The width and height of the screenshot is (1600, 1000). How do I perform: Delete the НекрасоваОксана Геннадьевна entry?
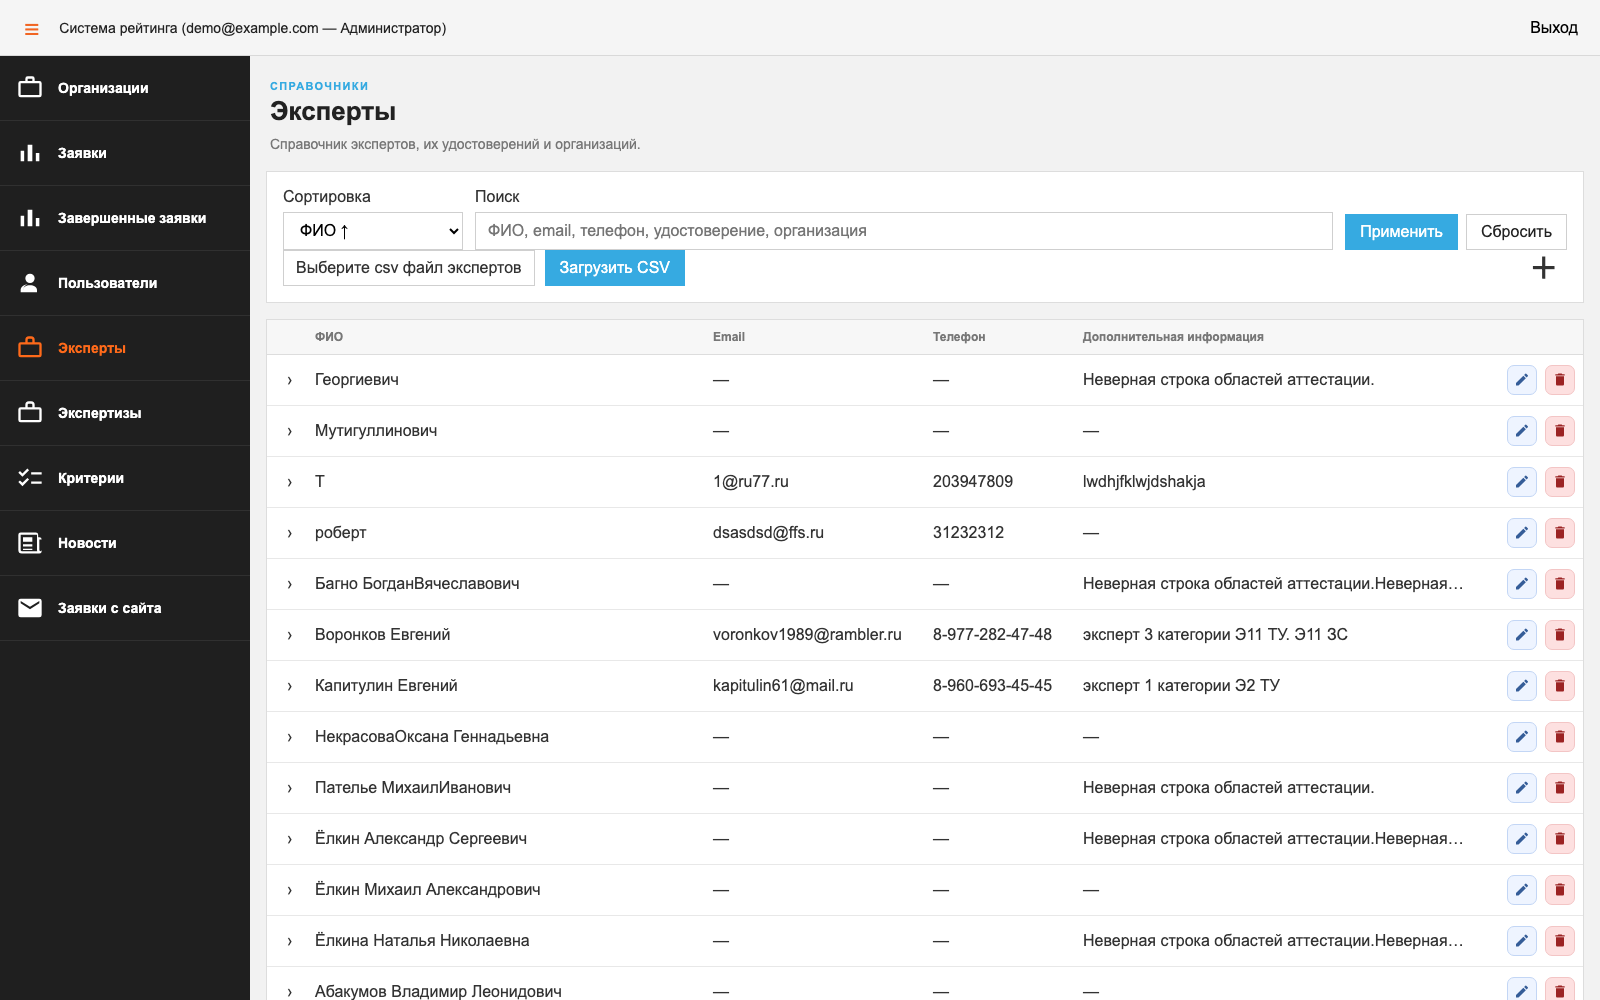[x=1559, y=737]
